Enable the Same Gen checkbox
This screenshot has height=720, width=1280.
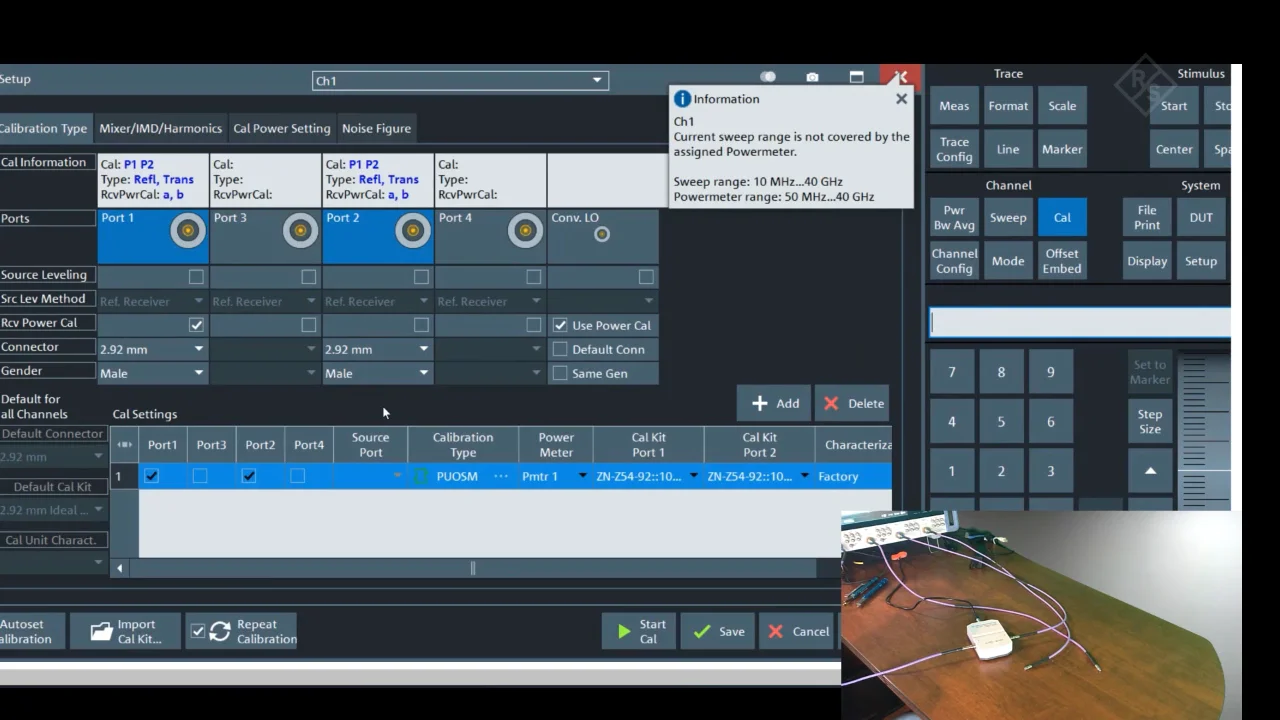pyautogui.click(x=560, y=373)
